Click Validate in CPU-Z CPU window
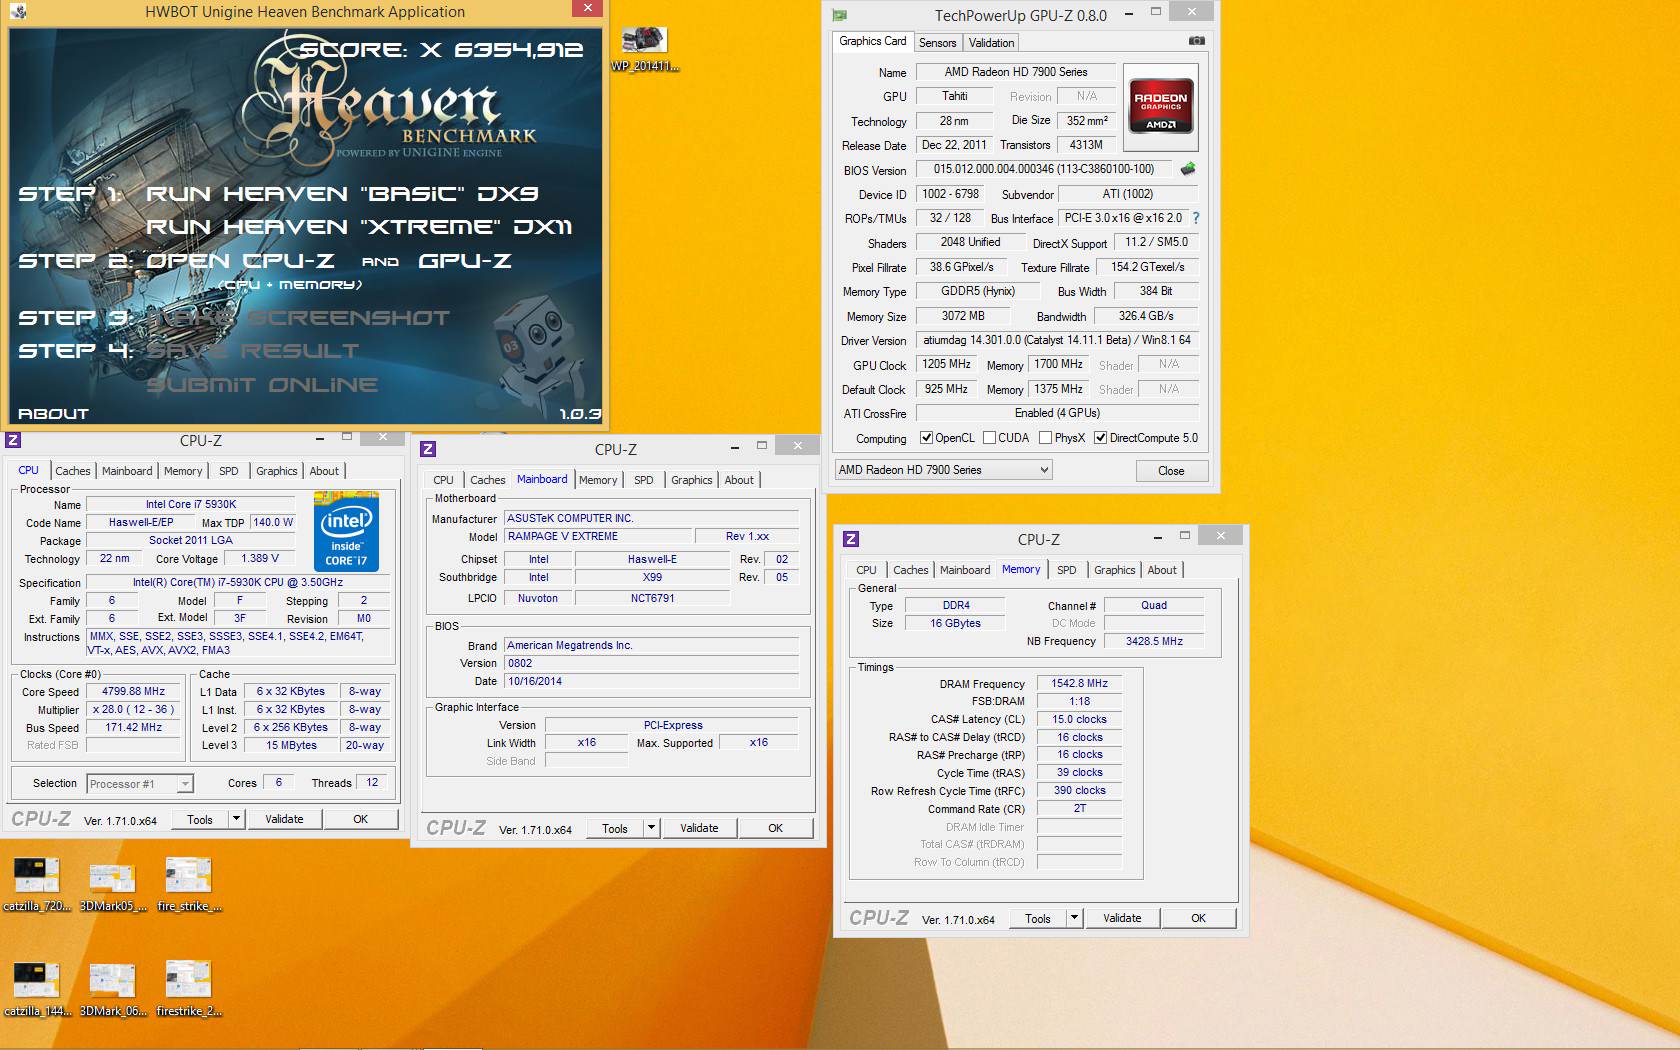This screenshot has height=1050, width=1680. point(284,819)
